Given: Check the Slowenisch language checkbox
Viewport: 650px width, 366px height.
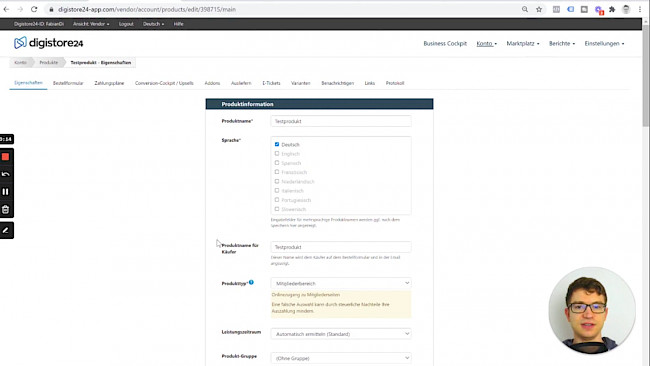Looking at the screenshot, I should point(277,209).
